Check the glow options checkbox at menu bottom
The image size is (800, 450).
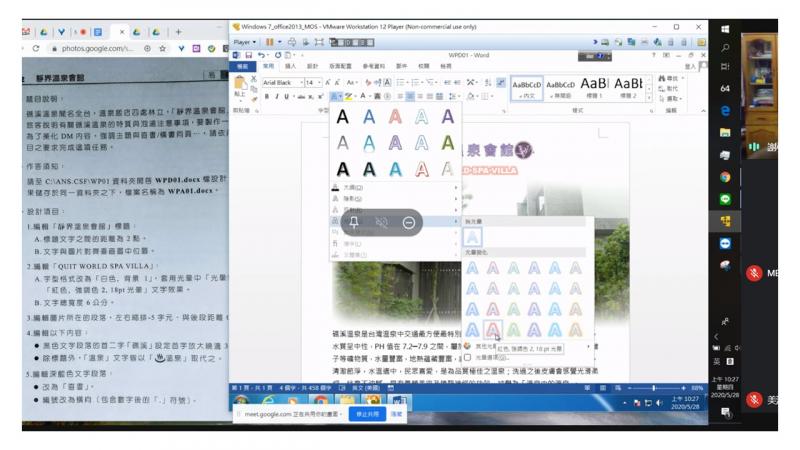pyautogui.click(x=467, y=358)
